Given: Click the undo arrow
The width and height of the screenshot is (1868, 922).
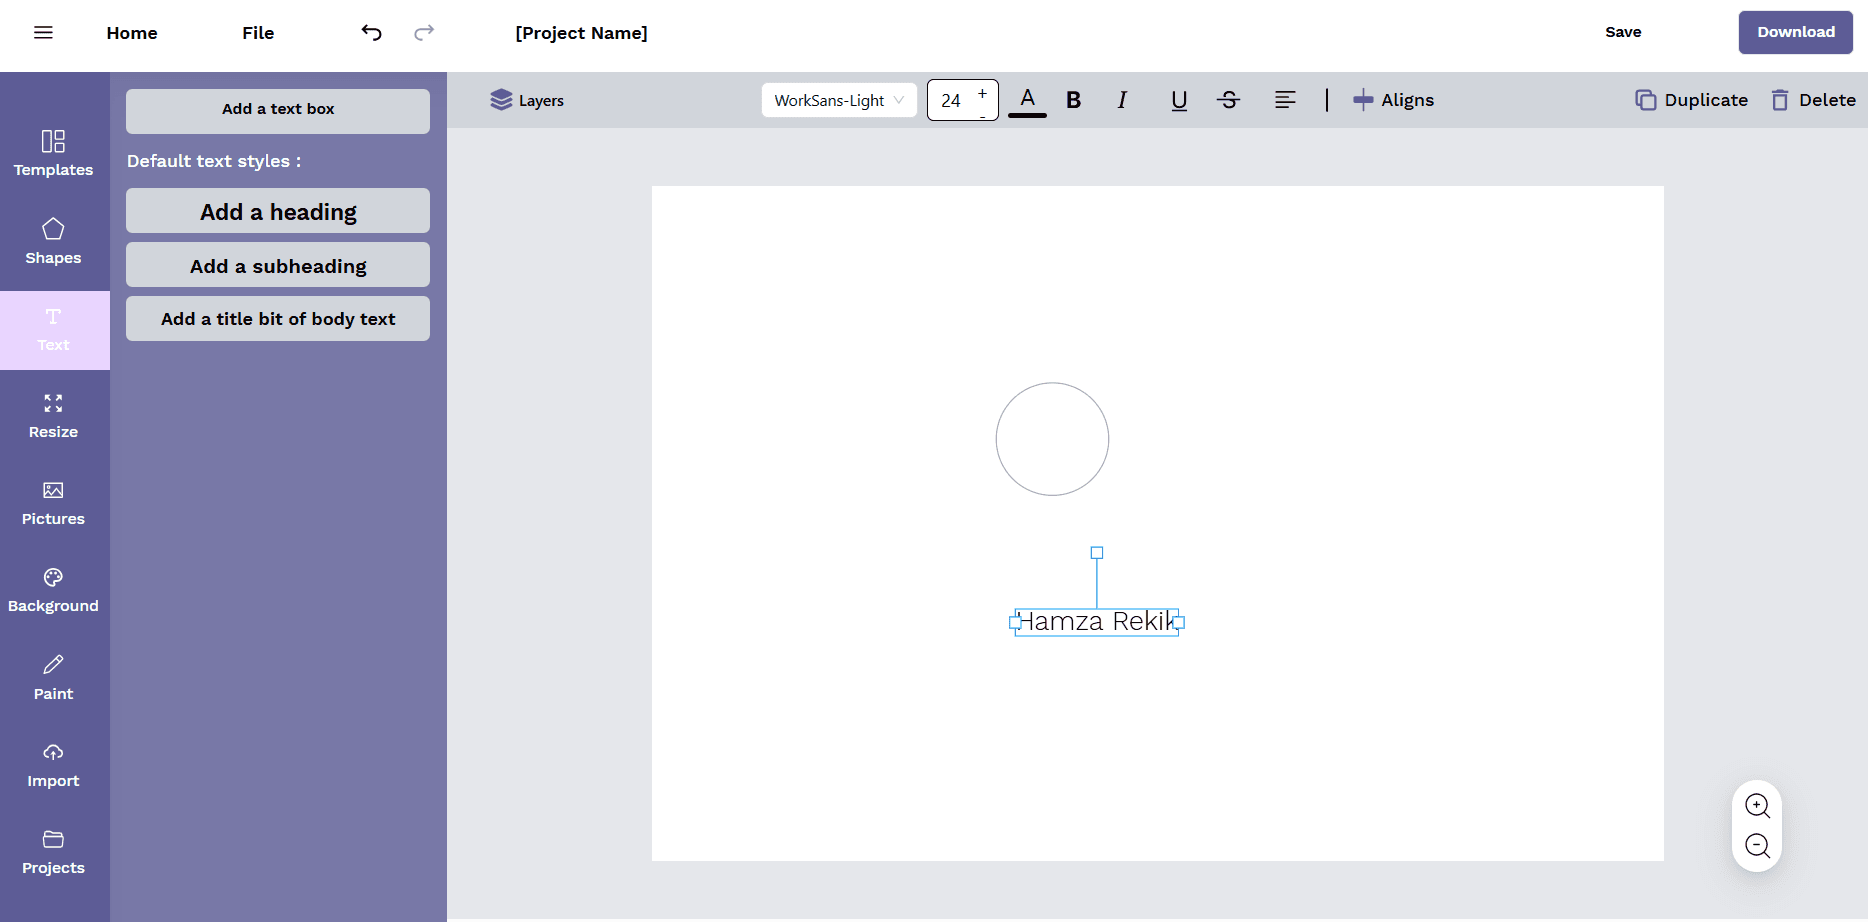Looking at the screenshot, I should pos(371,33).
